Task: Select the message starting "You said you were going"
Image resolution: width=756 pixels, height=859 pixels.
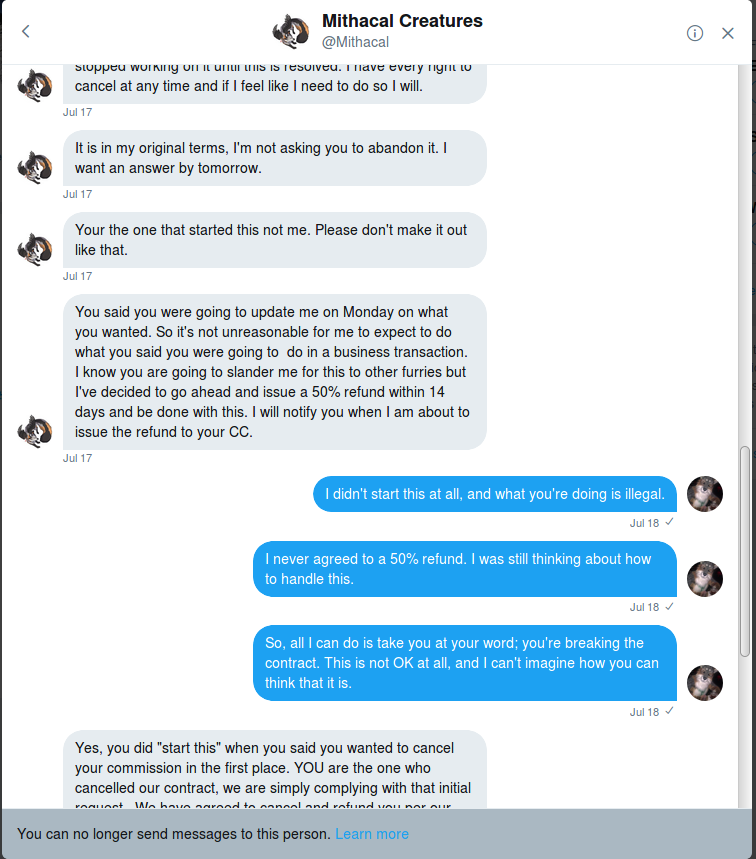Action: (274, 371)
